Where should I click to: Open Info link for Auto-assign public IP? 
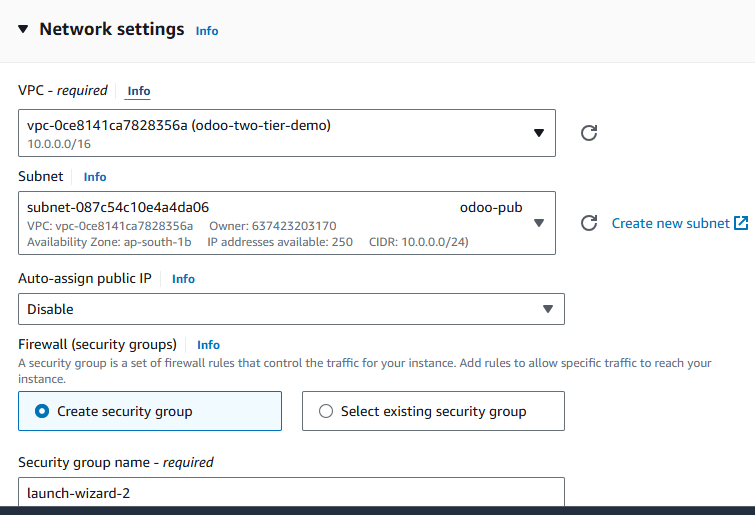(183, 279)
